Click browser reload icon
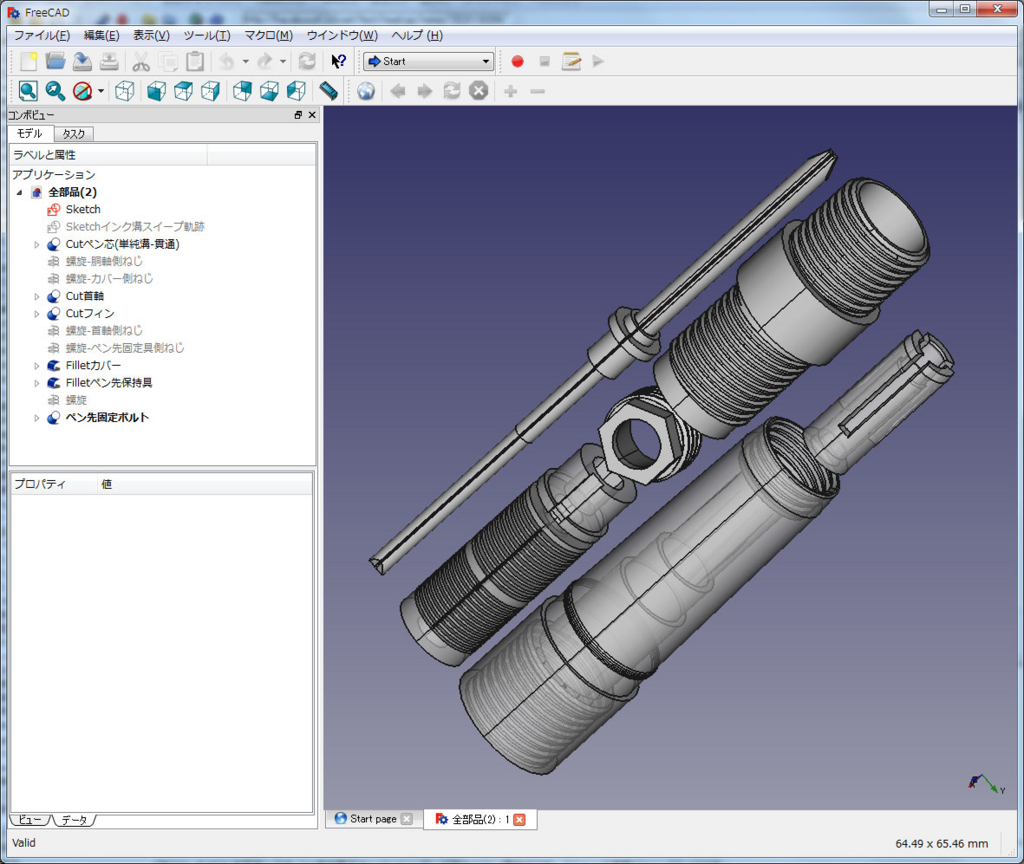 (452, 91)
